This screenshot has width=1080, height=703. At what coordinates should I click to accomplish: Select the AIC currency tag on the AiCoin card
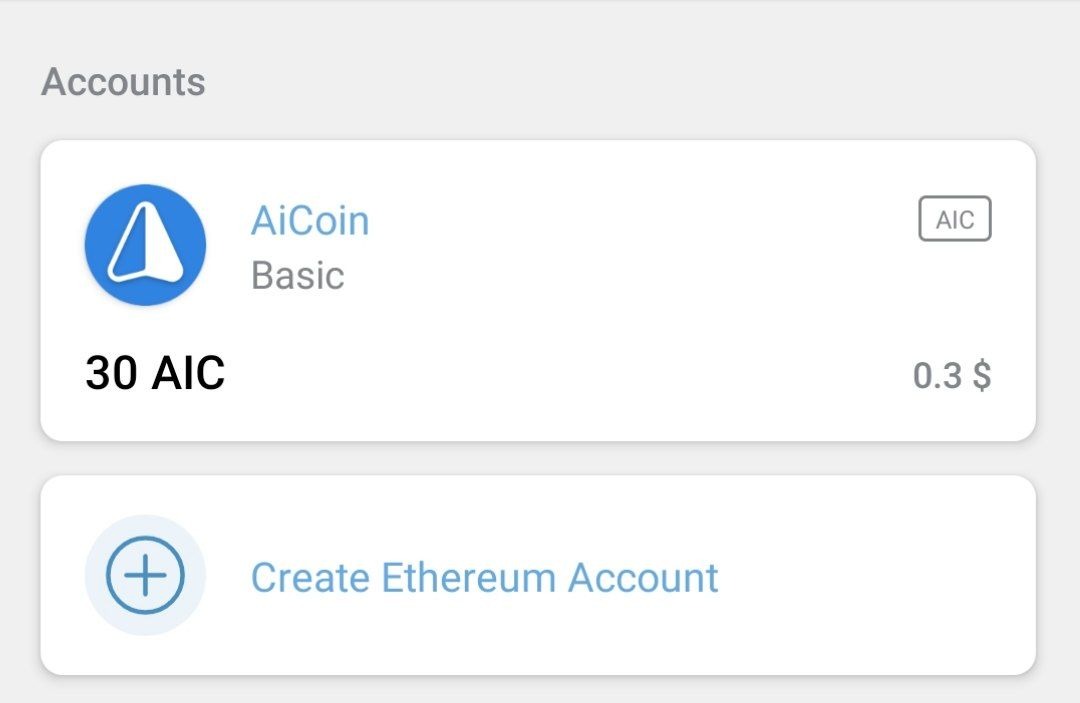[x=954, y=220]
